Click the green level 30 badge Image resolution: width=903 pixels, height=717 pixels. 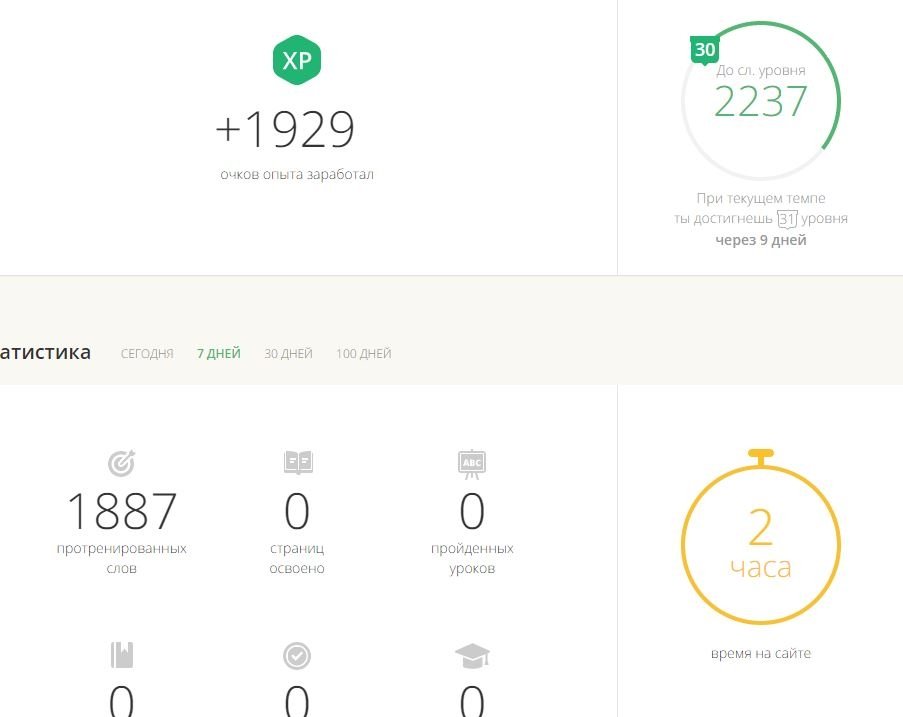[704, 50]
